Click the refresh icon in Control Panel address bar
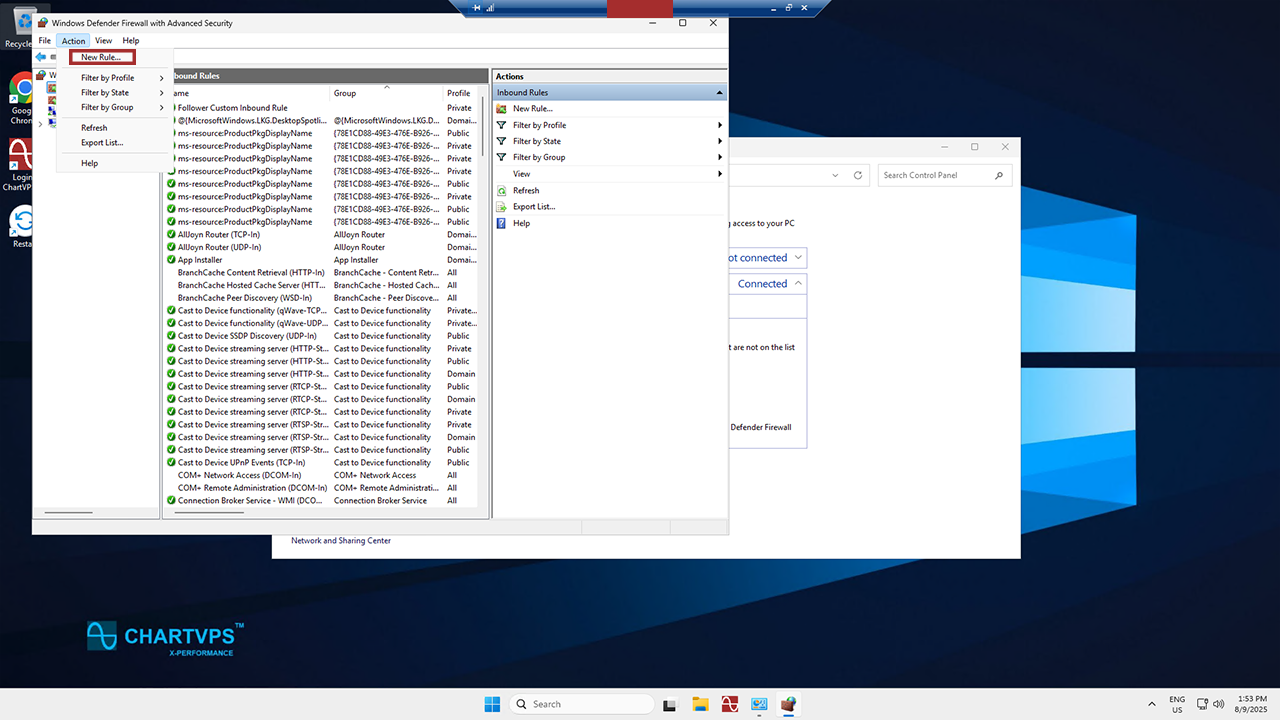 tap(857, 176)
